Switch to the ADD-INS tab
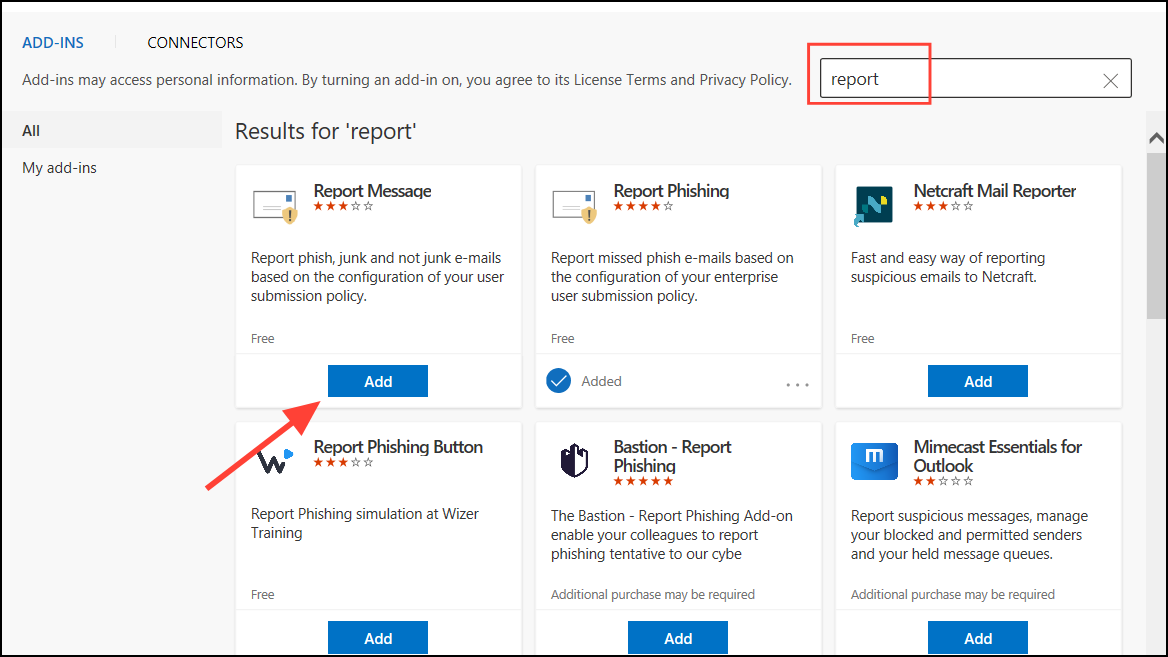This screenshot has width=1168, height=657. [53, 42]
